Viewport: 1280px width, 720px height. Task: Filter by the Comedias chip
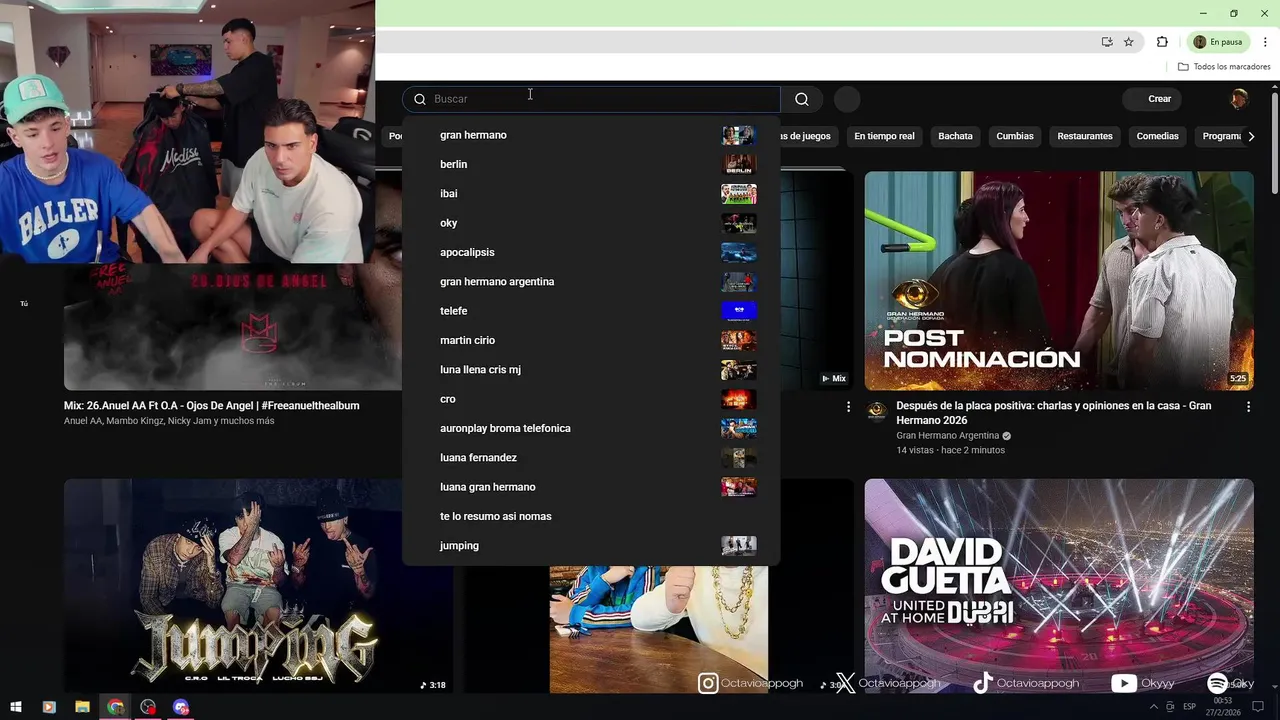click(x=1157, y=136)
